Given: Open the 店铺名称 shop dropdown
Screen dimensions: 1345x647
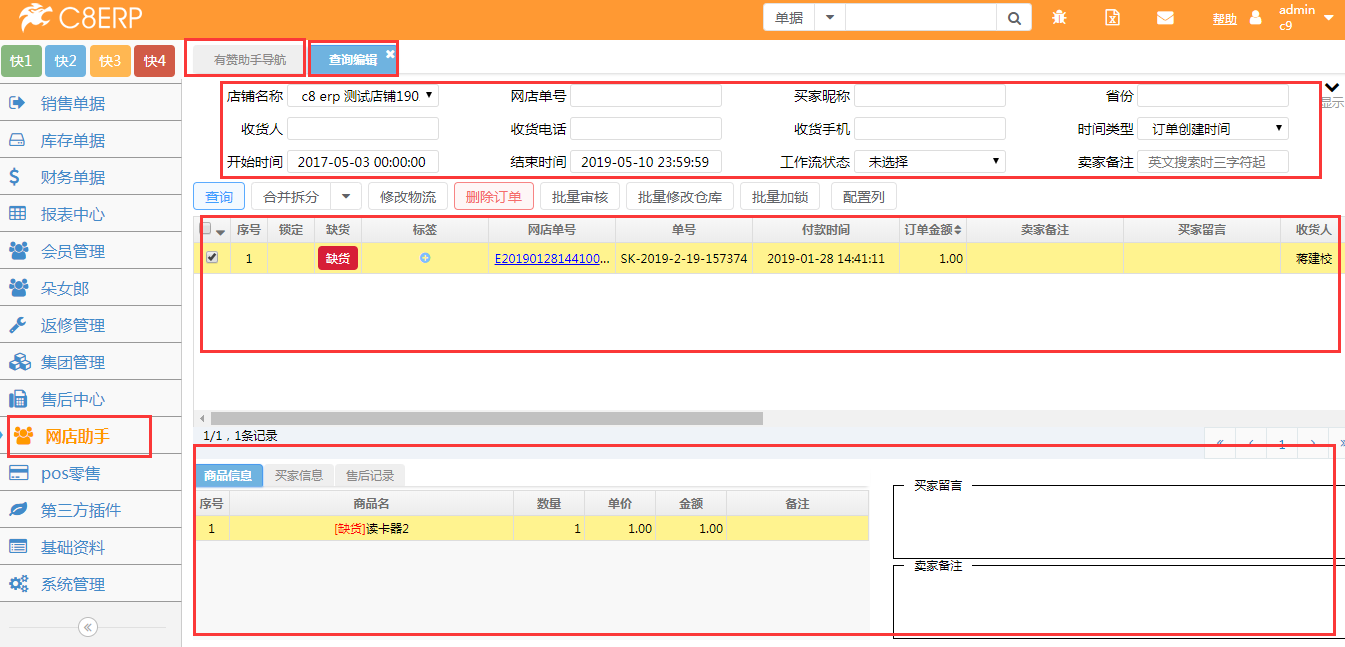Looking at the screenshot, I should point(363,96).
